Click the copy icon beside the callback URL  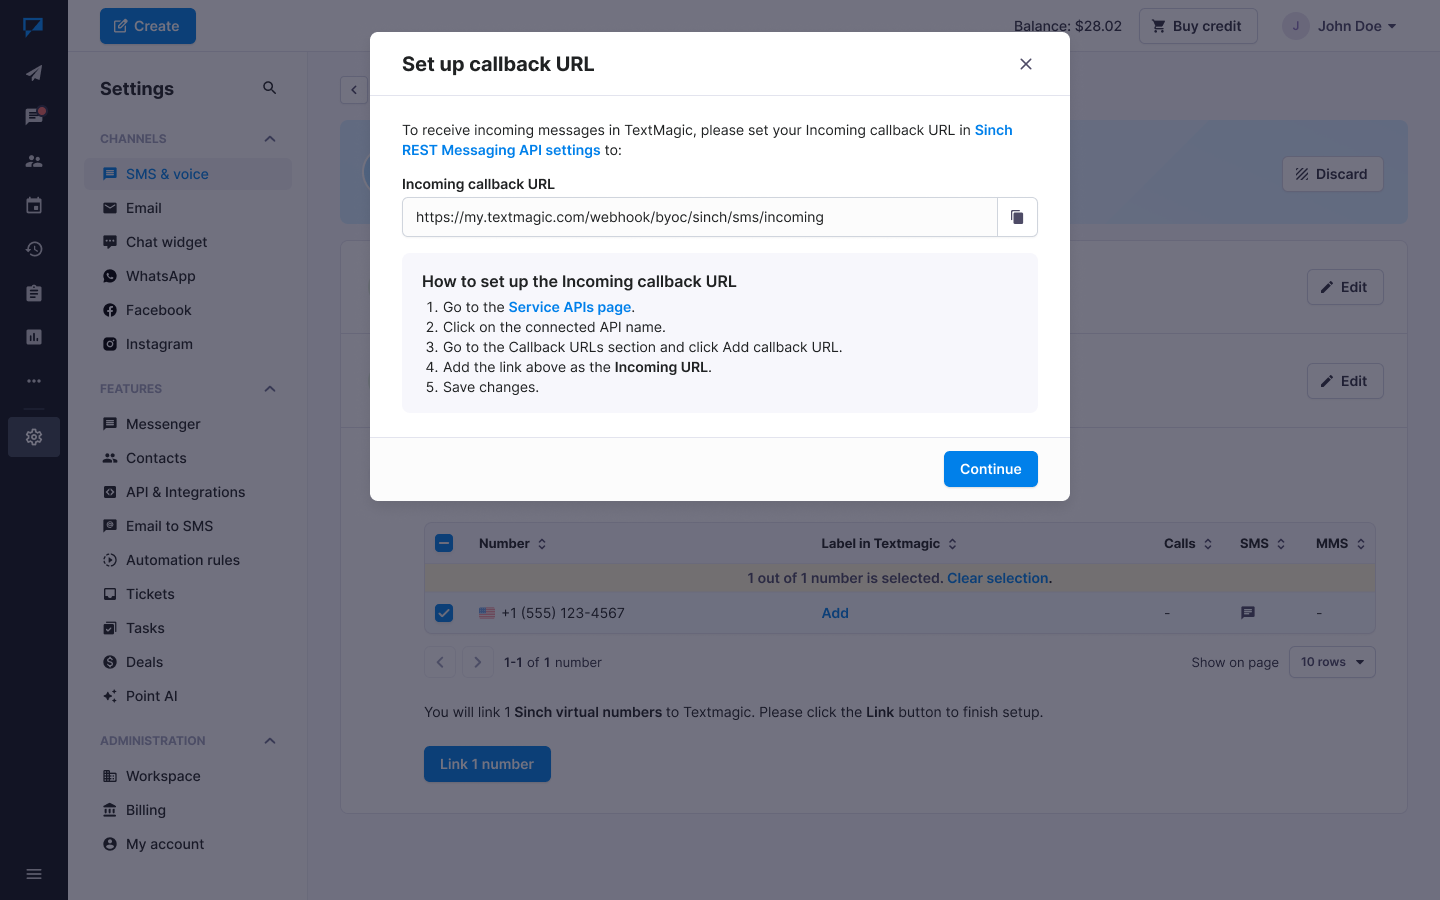pyautogui.click(x=1017, y=217)
